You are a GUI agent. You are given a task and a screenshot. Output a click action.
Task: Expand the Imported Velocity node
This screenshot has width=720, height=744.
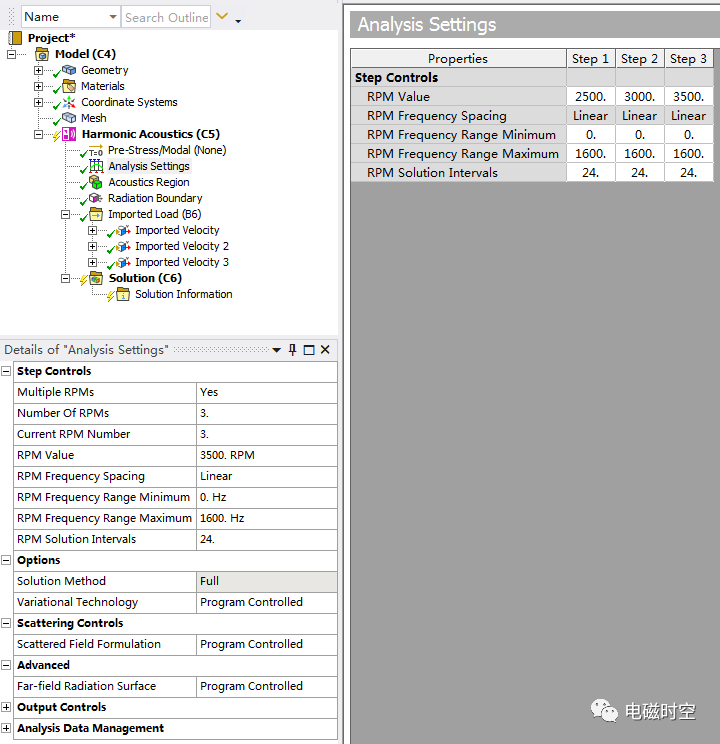pos(93,231)
